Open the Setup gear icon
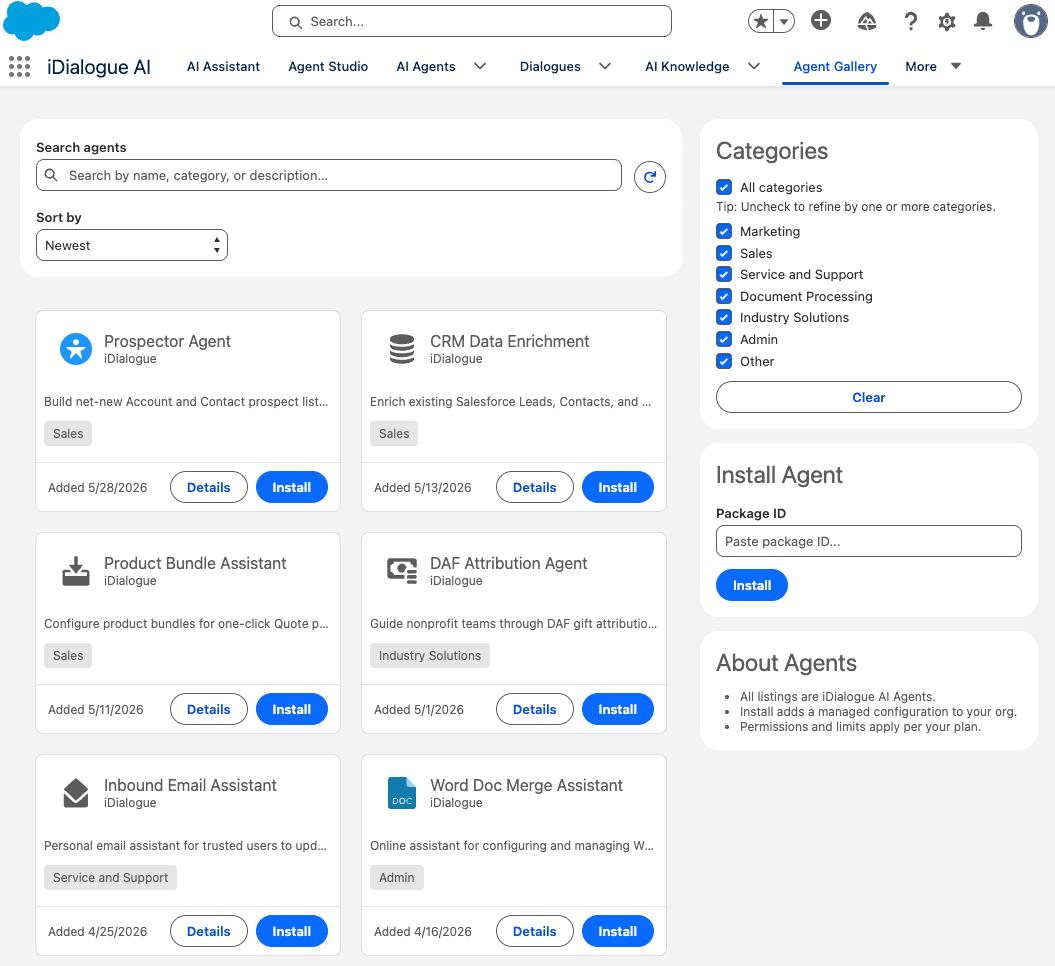The width and height of the screenshot is (1055, 966). (947, 22)
